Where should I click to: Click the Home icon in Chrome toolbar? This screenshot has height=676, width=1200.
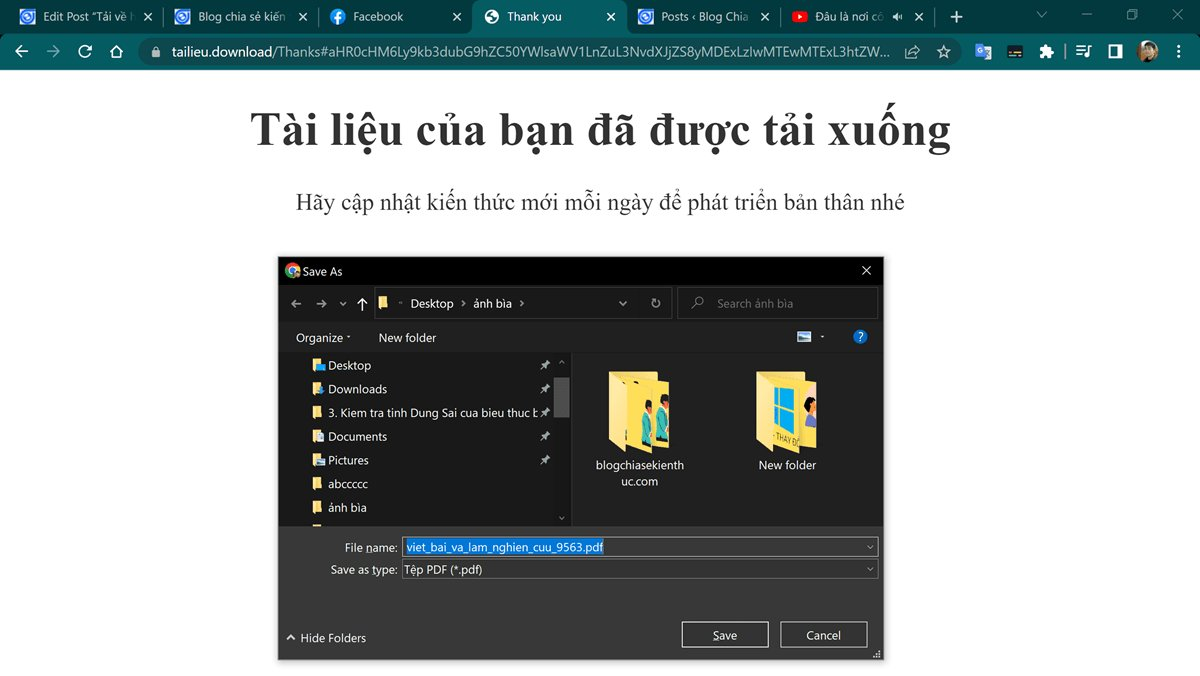coord(116,52)
